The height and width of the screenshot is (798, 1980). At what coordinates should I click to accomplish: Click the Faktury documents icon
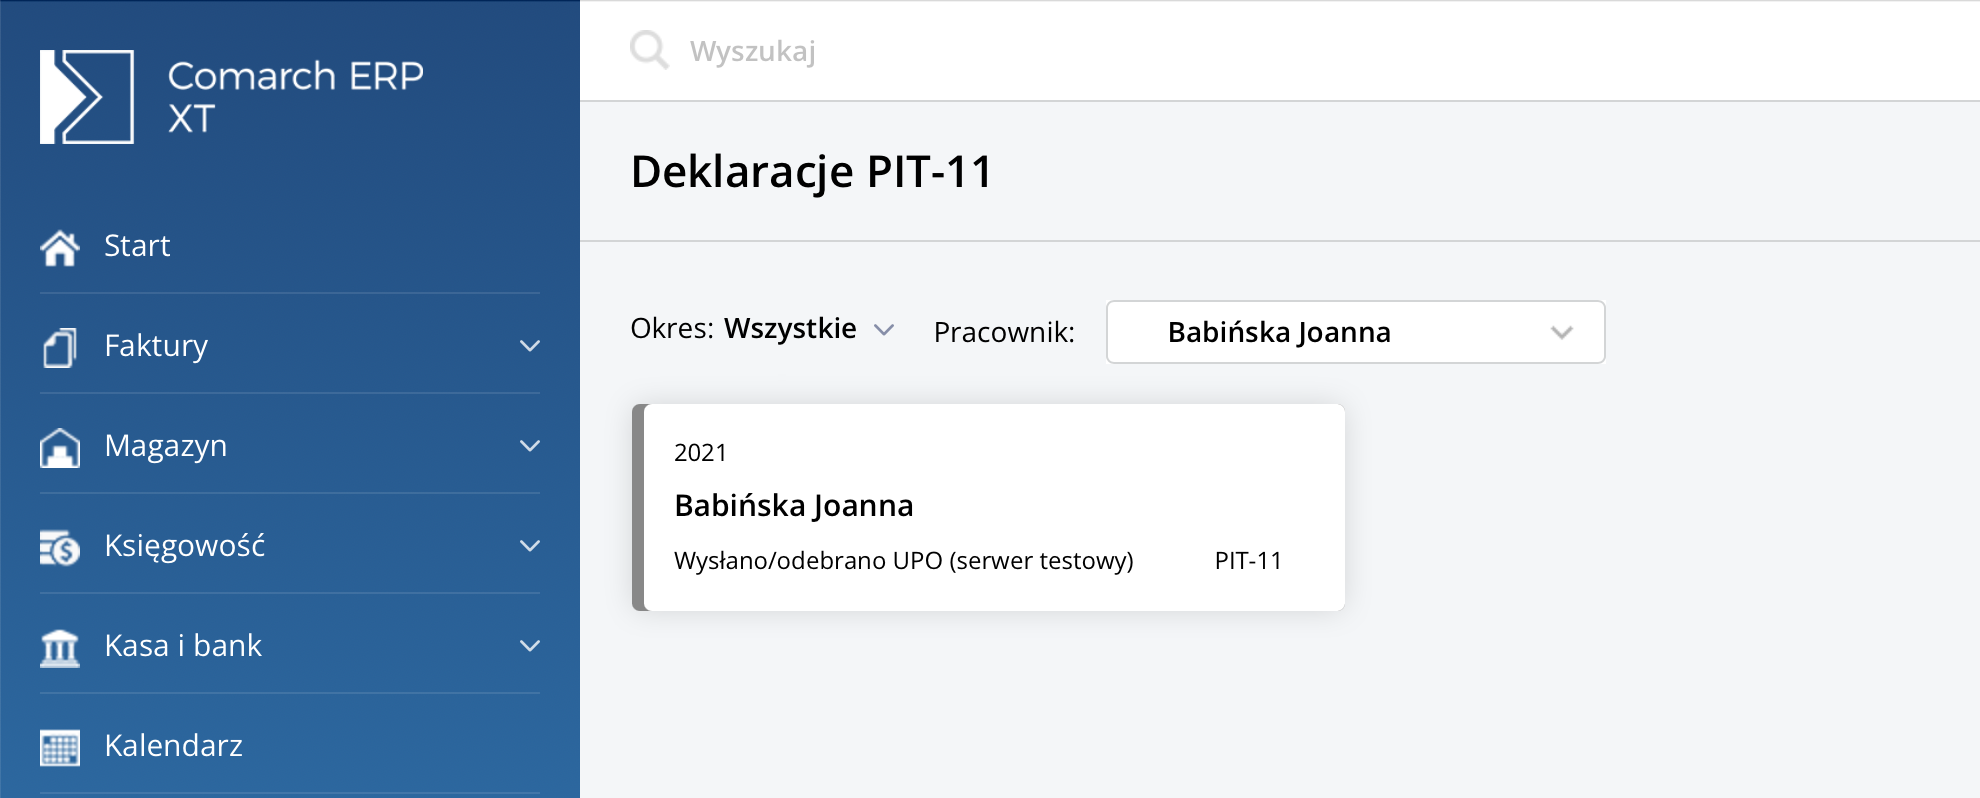[x=60, y=347]
